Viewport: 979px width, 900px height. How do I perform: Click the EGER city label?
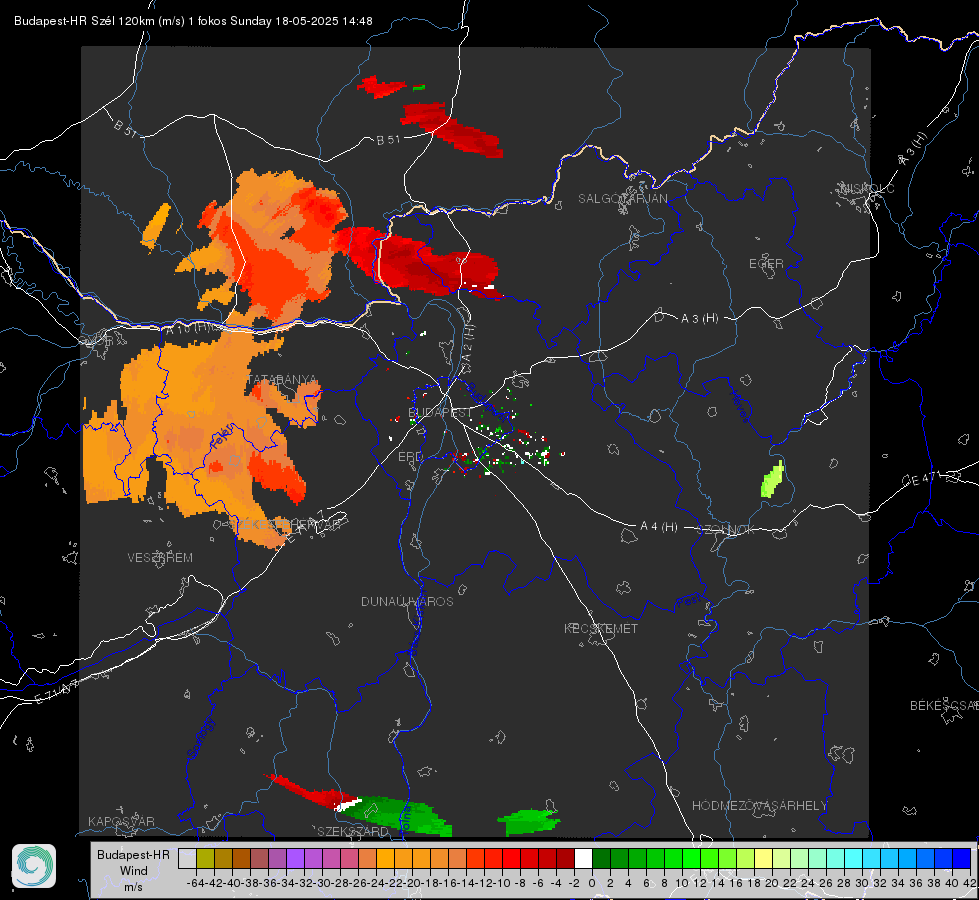click(x=766, y=264)
